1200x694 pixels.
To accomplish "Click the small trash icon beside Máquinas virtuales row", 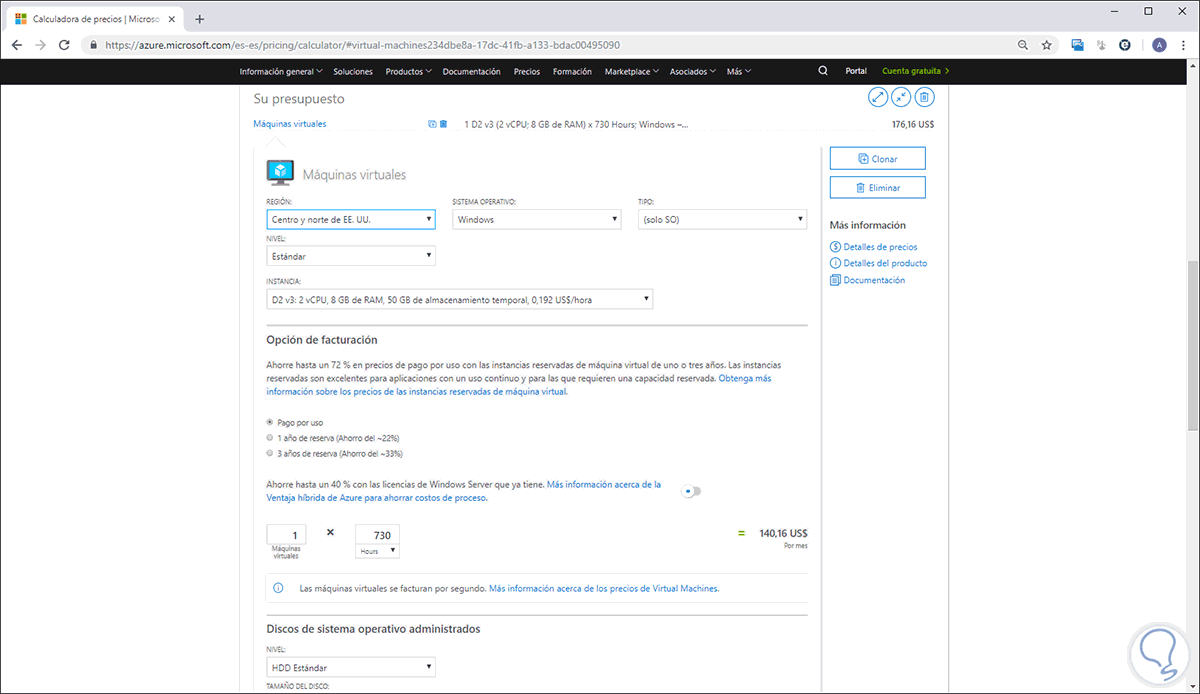I will pos(443,124).
